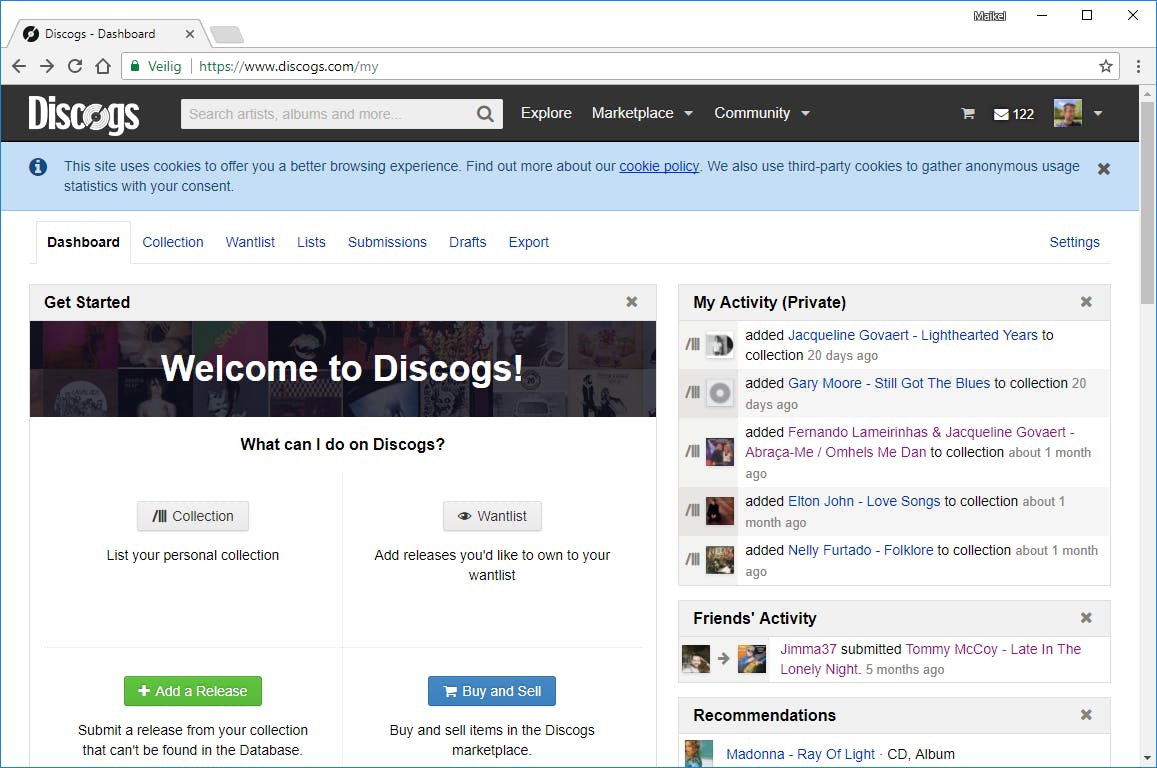Click the blue Buy and Sell button

(491, 691)
